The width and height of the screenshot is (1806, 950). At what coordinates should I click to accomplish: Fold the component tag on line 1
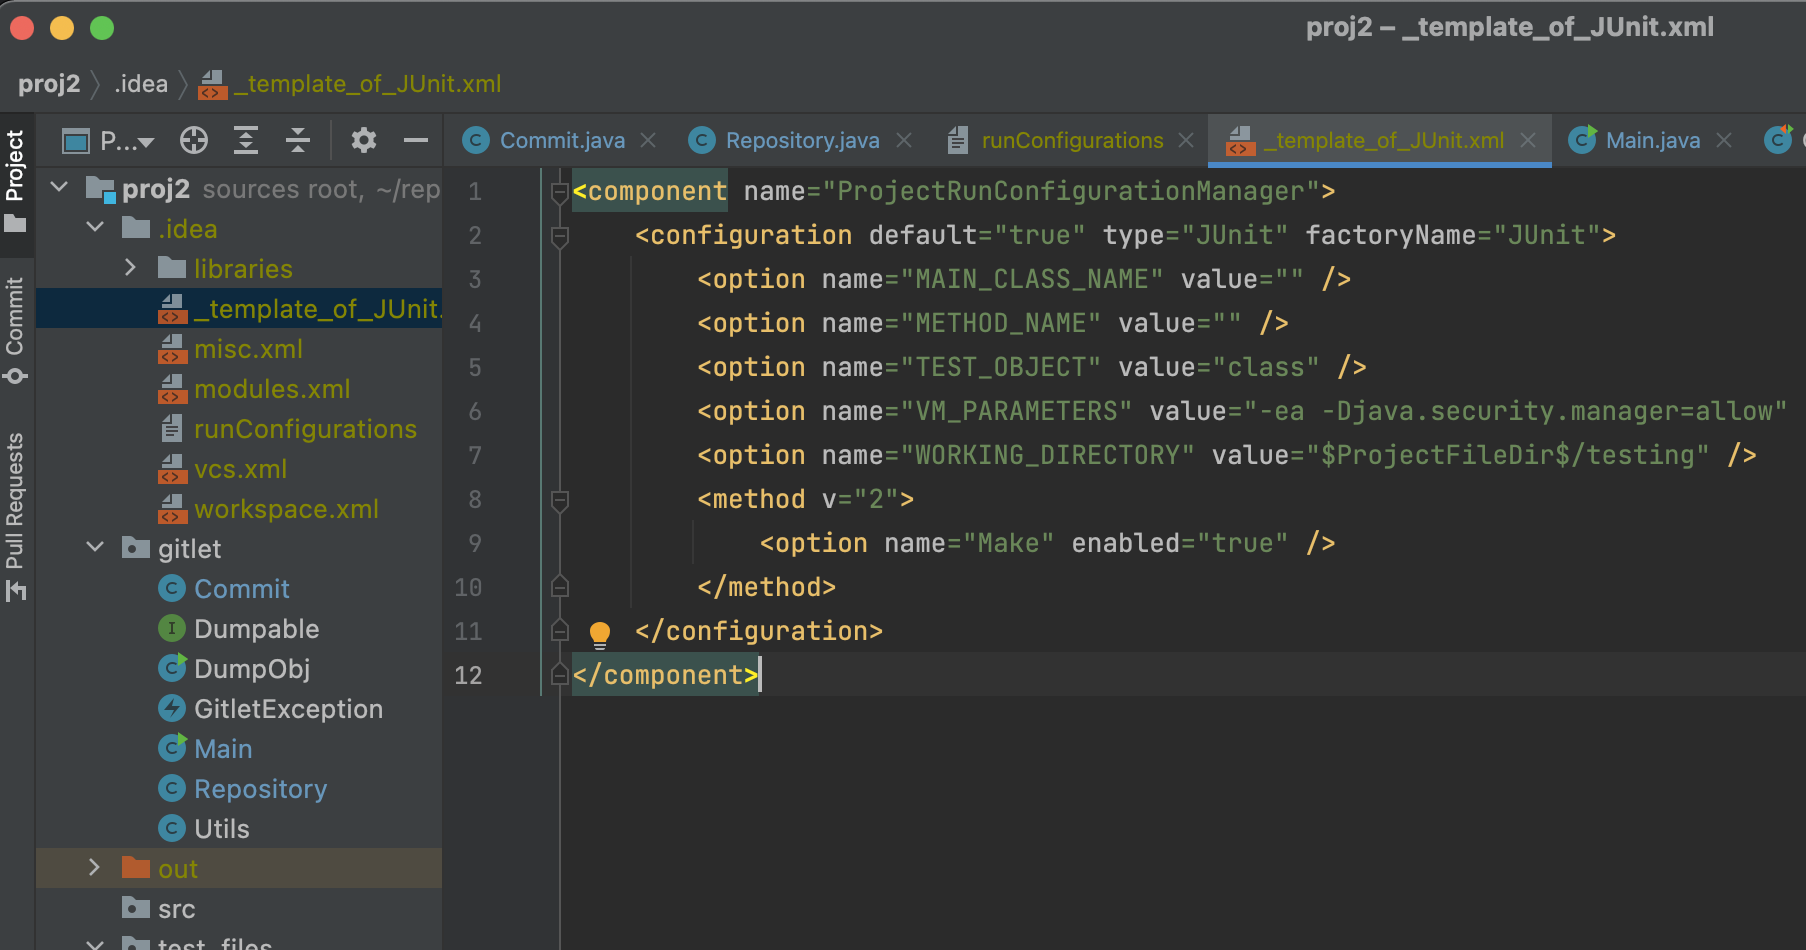[x=560, y=192]
